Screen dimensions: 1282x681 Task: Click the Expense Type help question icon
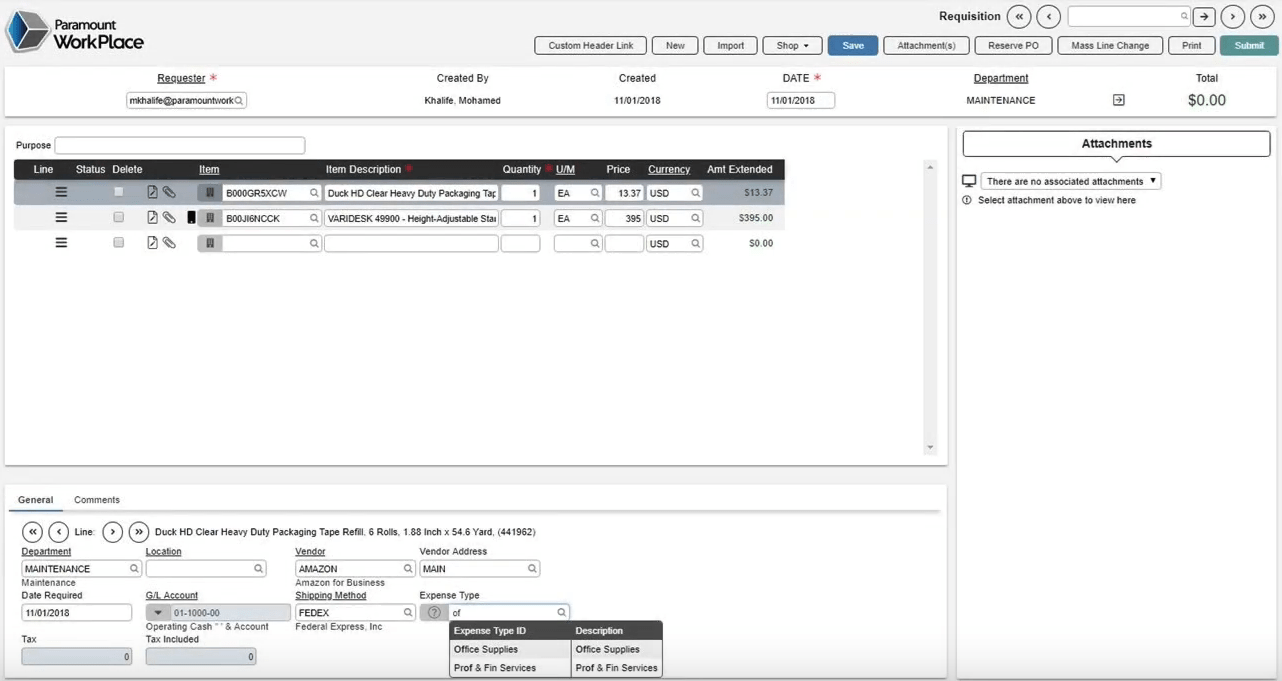click(434, 613)
